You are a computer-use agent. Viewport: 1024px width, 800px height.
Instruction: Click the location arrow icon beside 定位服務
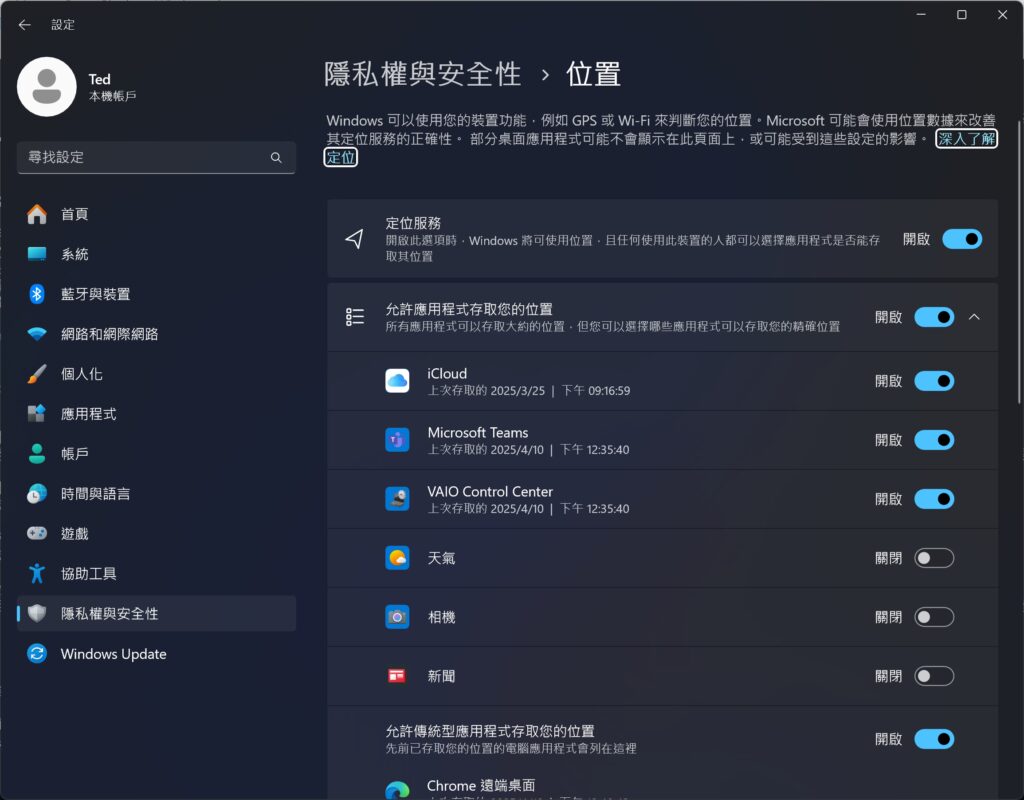pyautogui.click(x=354, y=239)
